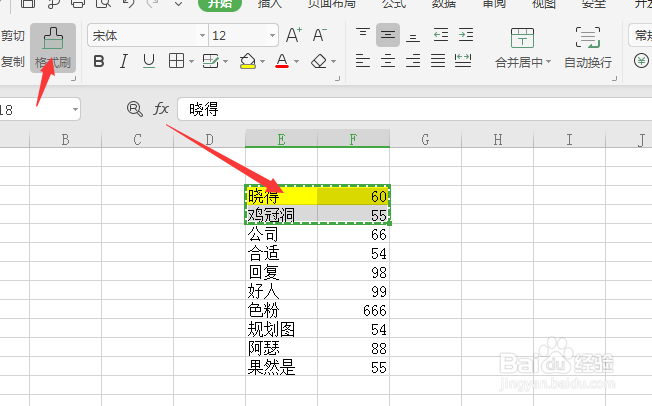Activate the Format Painter (格式刷) tool
Viewport: 652px width, 406px height.
[x=53, y=48]
